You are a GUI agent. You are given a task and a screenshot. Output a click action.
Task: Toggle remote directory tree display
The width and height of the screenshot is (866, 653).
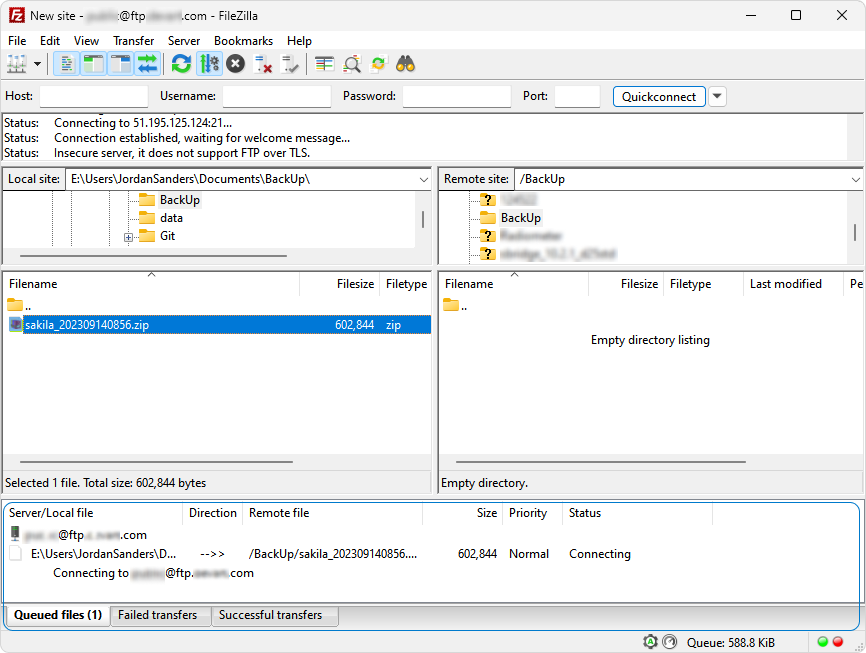point(120,65)
